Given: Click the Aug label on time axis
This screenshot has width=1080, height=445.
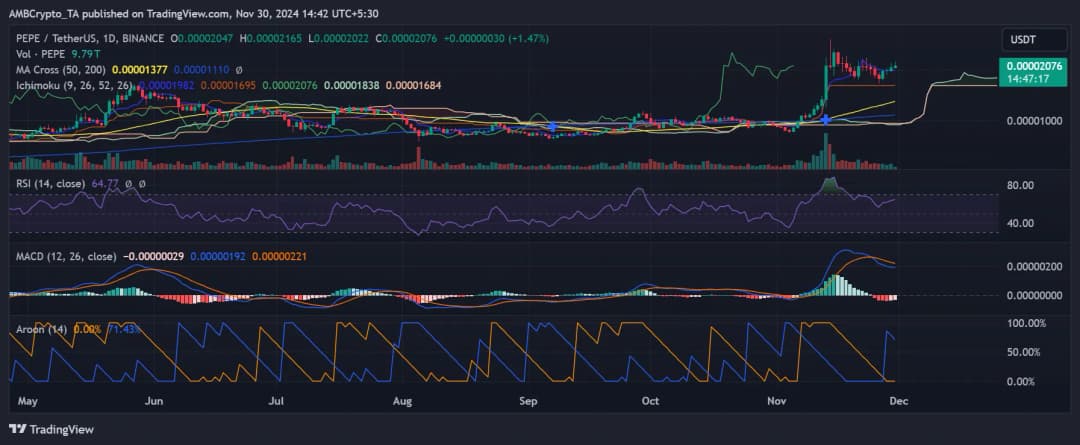Looking at the screenshot, I should [403, 400].
